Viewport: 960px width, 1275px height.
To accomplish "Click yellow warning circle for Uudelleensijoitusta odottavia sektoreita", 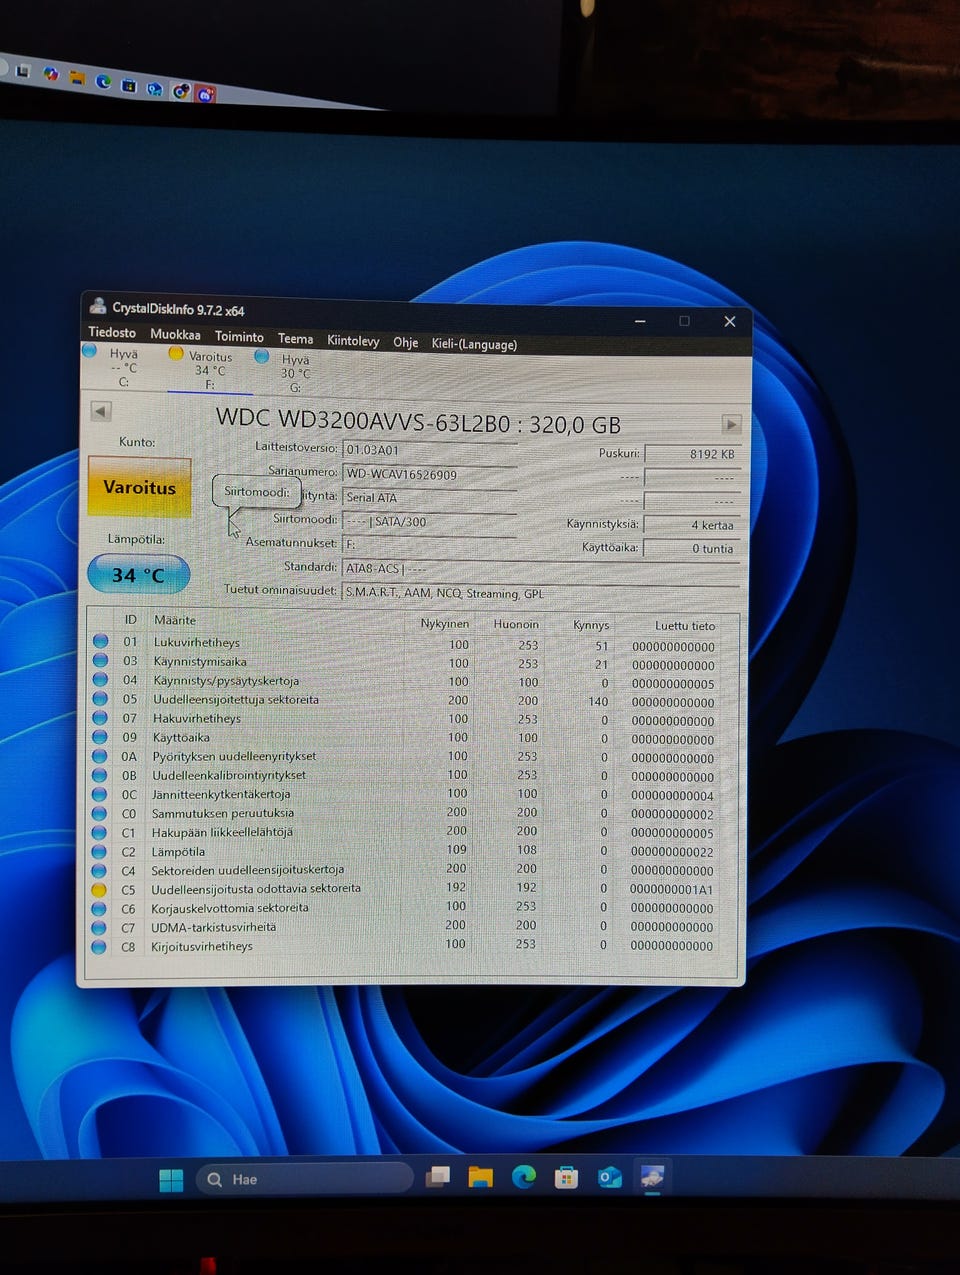I will click(x=99, y=889).
